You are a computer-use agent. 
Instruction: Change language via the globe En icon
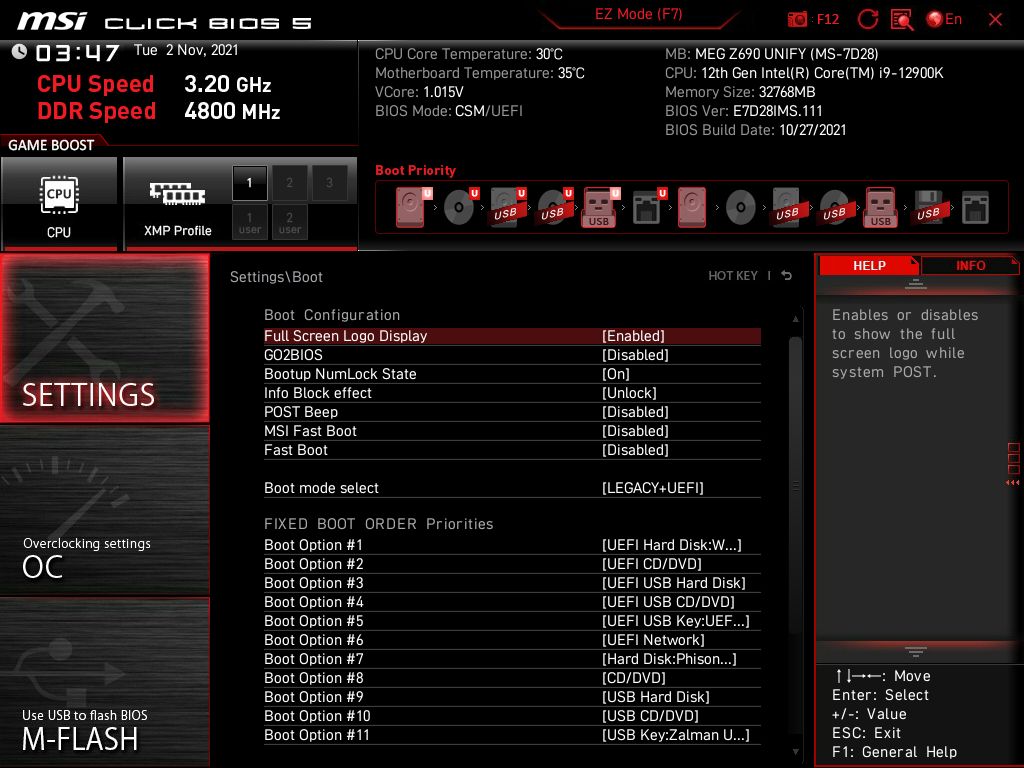[x=944, y=20]
